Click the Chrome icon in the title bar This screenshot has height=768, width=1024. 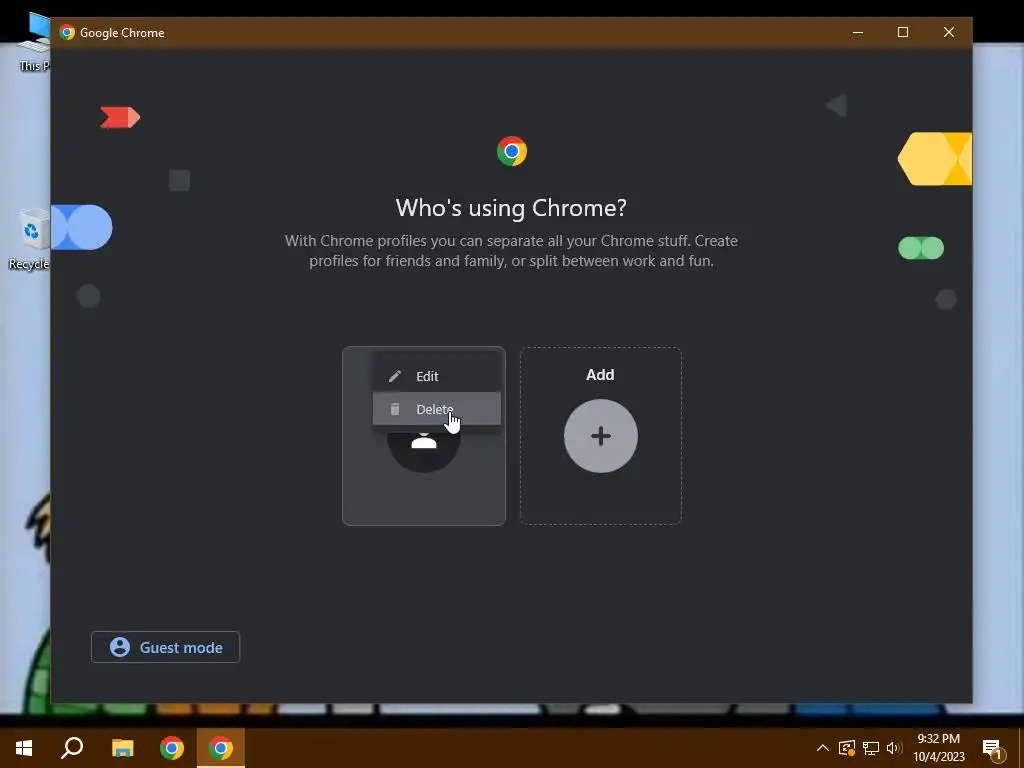click(67, 33)
